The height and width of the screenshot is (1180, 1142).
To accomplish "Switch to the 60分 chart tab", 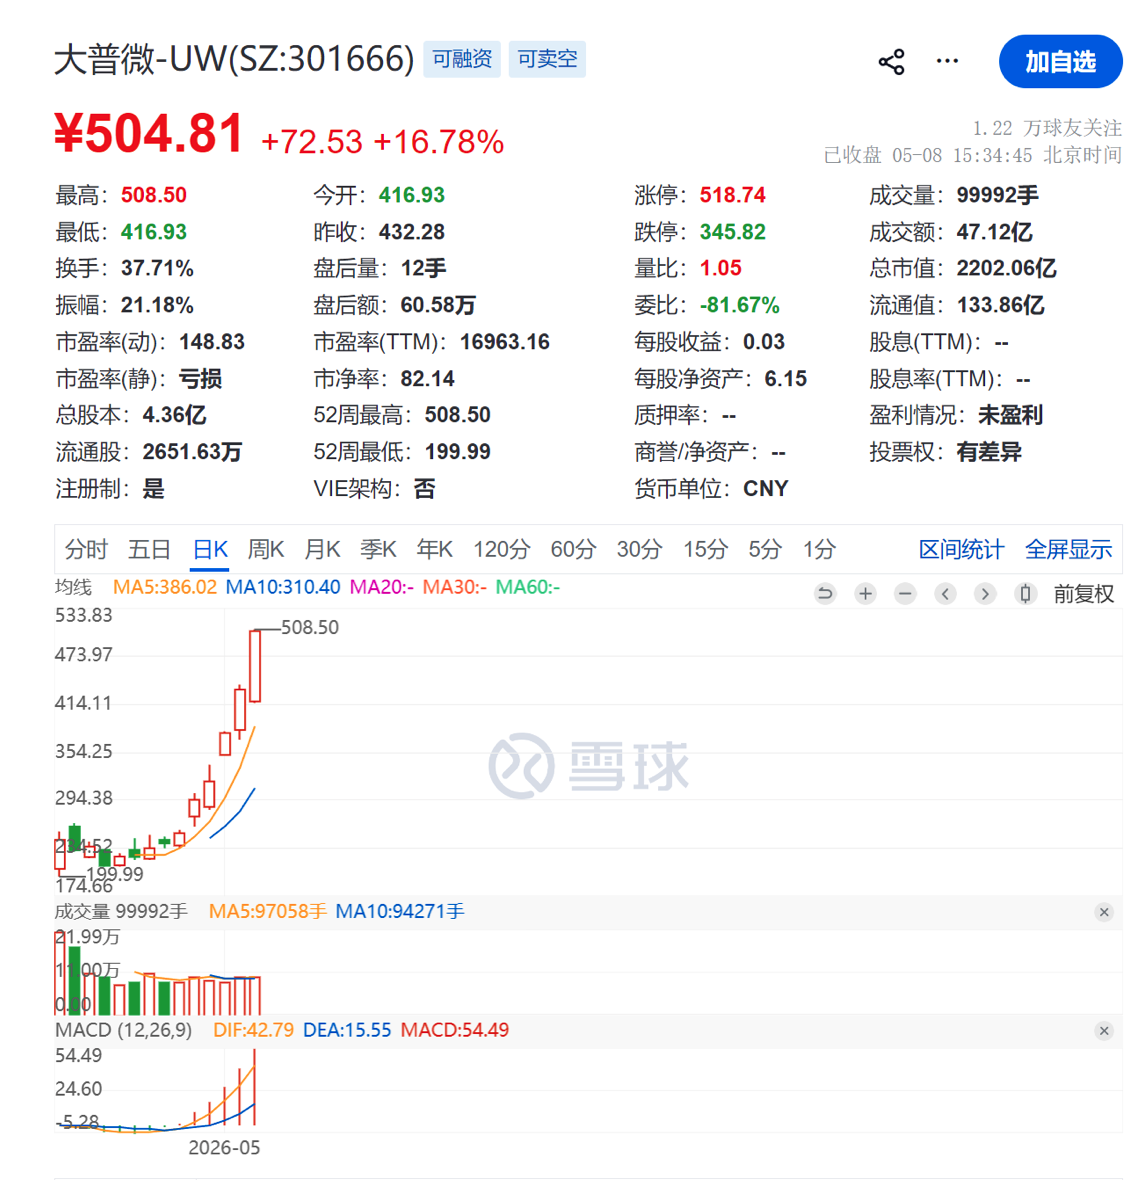I will point(573,549).
